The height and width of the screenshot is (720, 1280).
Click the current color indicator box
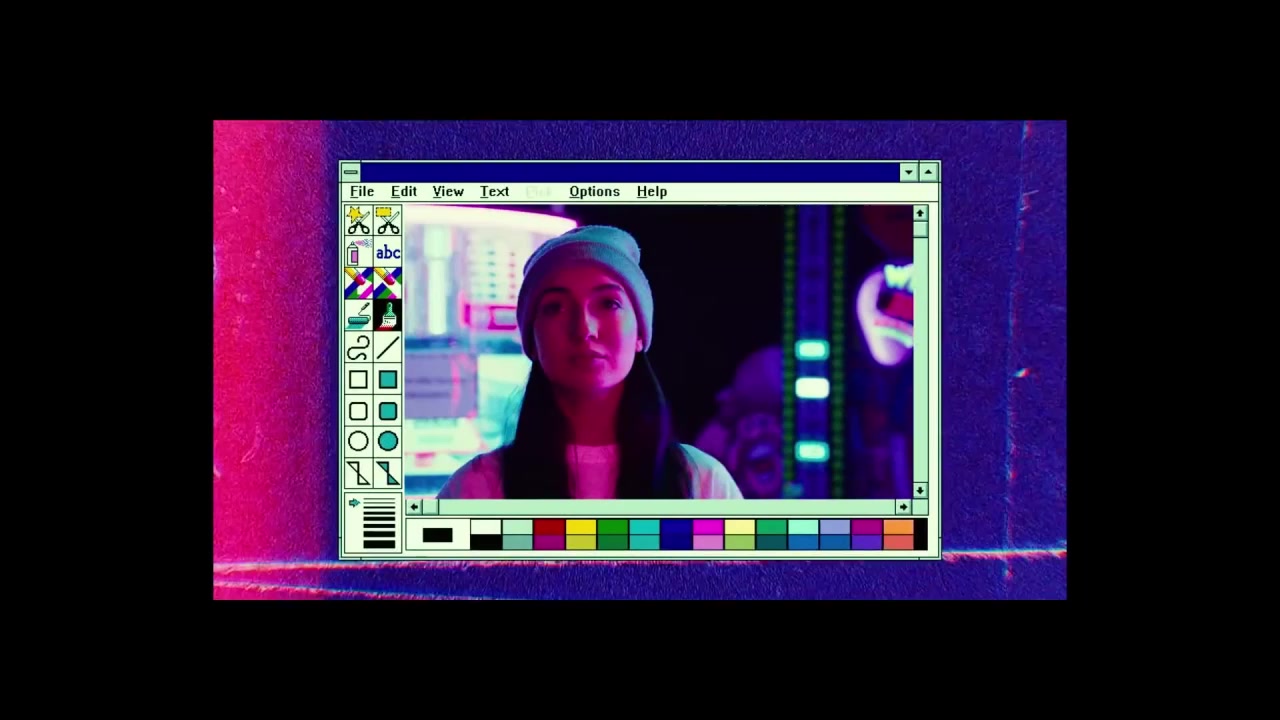(x=437, y=535)
